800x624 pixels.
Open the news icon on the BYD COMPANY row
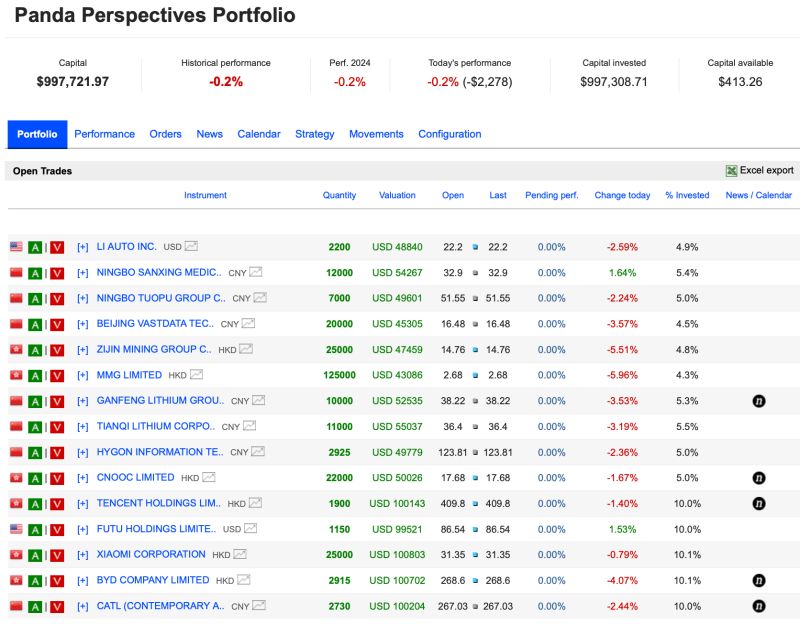pos(758,580)
